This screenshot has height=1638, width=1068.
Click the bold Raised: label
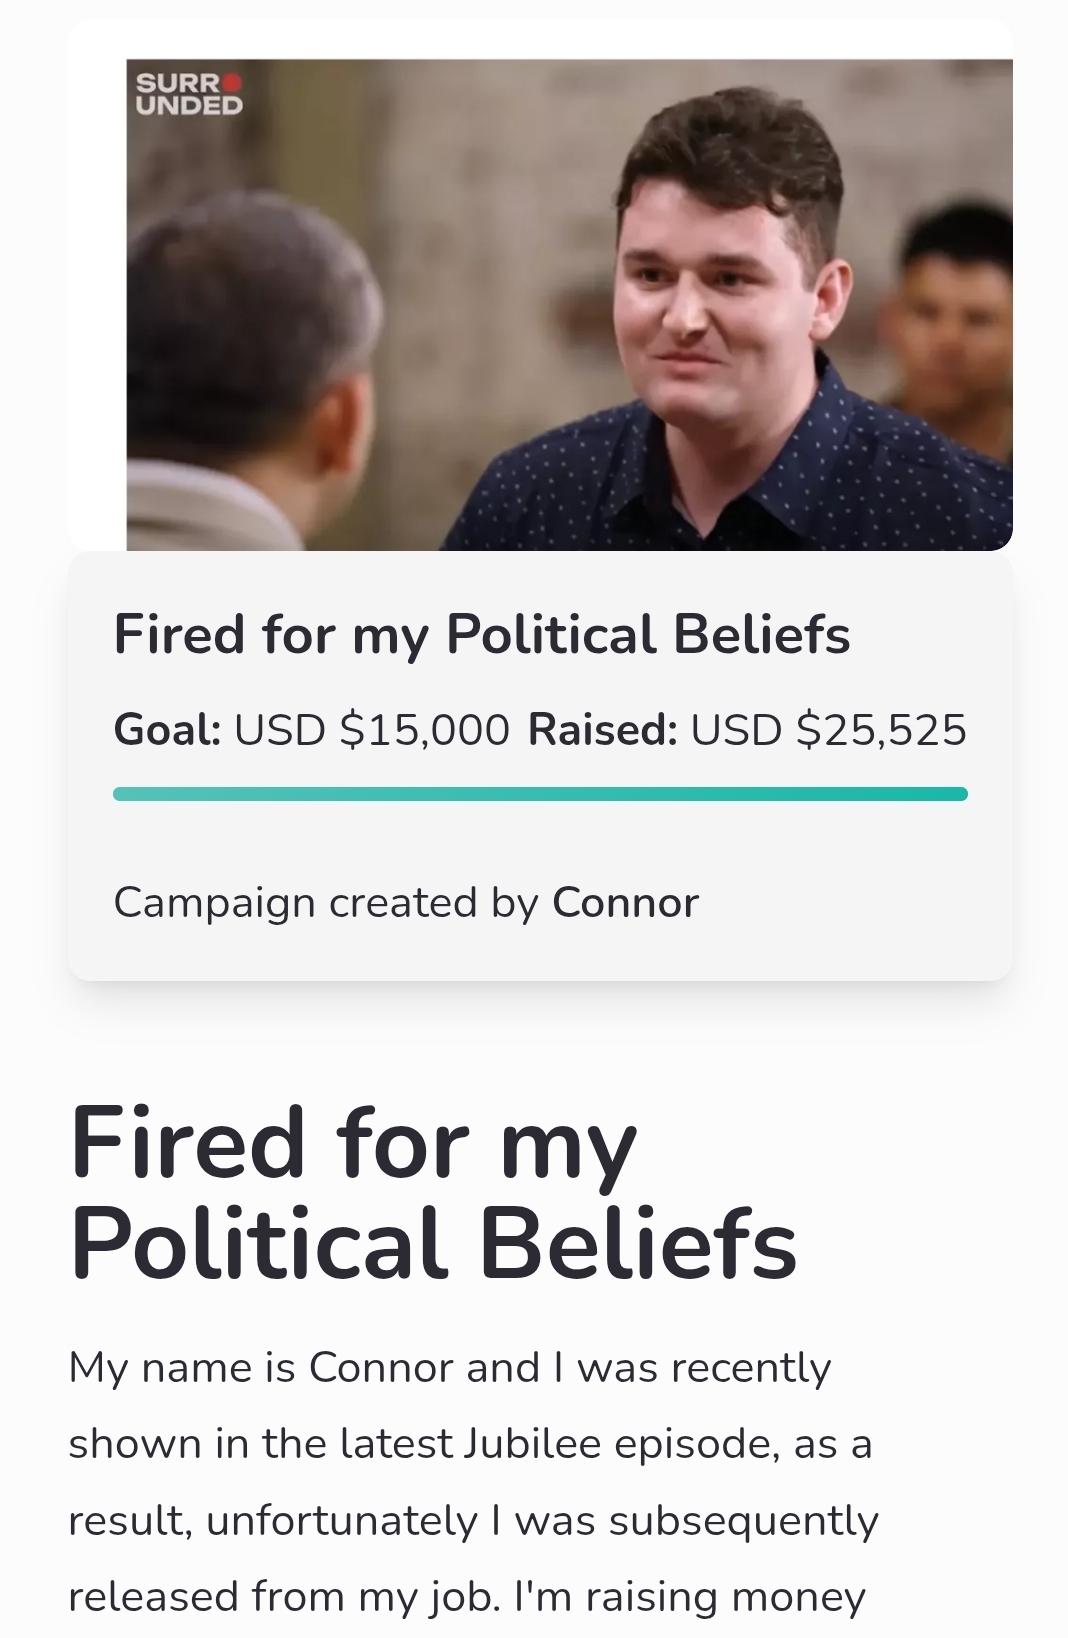[x=603, y=730]
